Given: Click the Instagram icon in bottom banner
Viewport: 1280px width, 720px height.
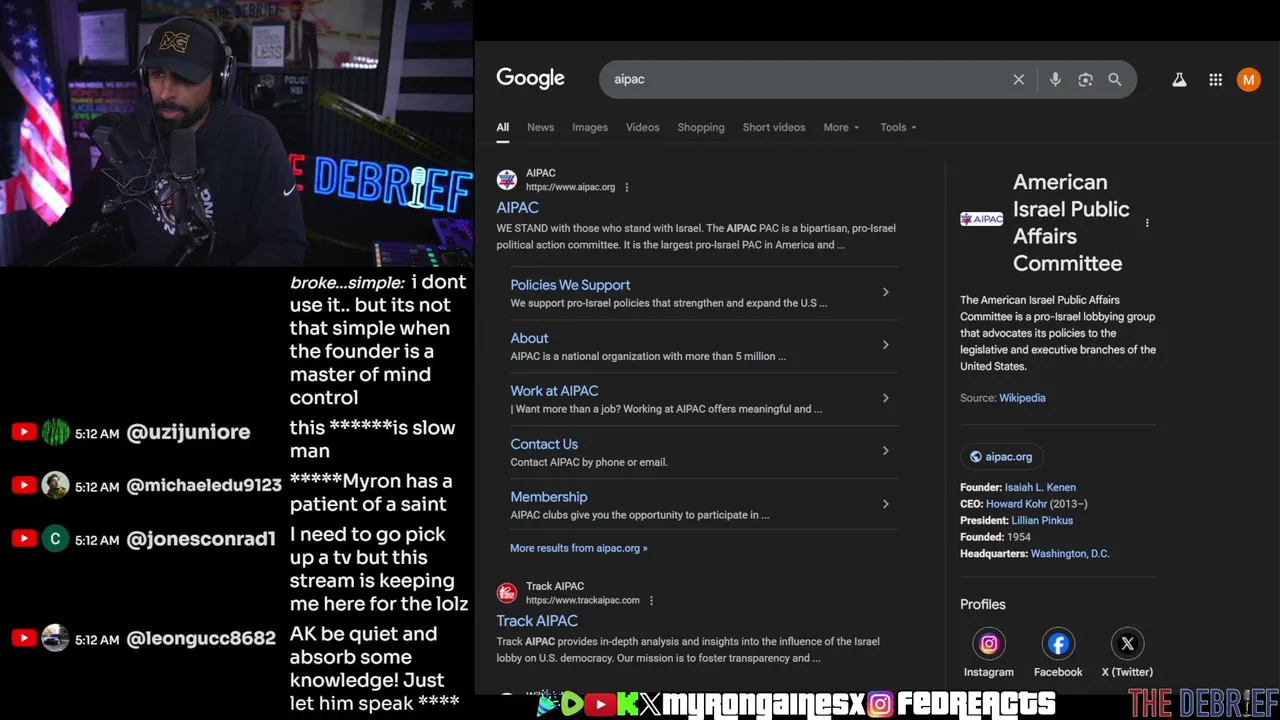Looking at the screenshot, I should tap(880, 704).
